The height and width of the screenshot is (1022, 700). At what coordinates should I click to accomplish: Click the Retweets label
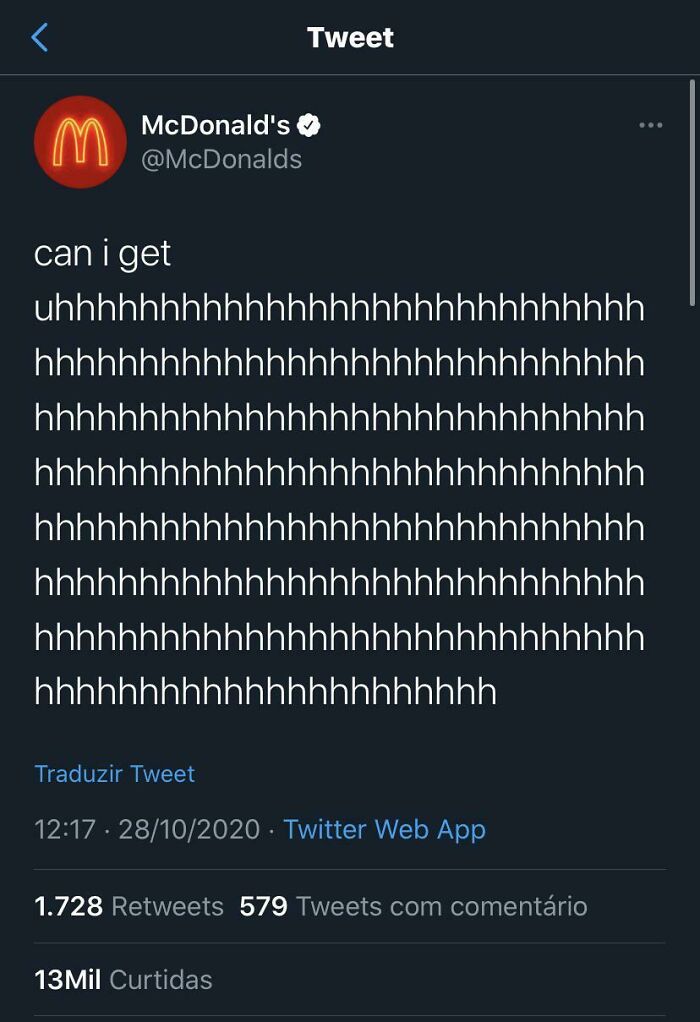click(x=167, y=906)
